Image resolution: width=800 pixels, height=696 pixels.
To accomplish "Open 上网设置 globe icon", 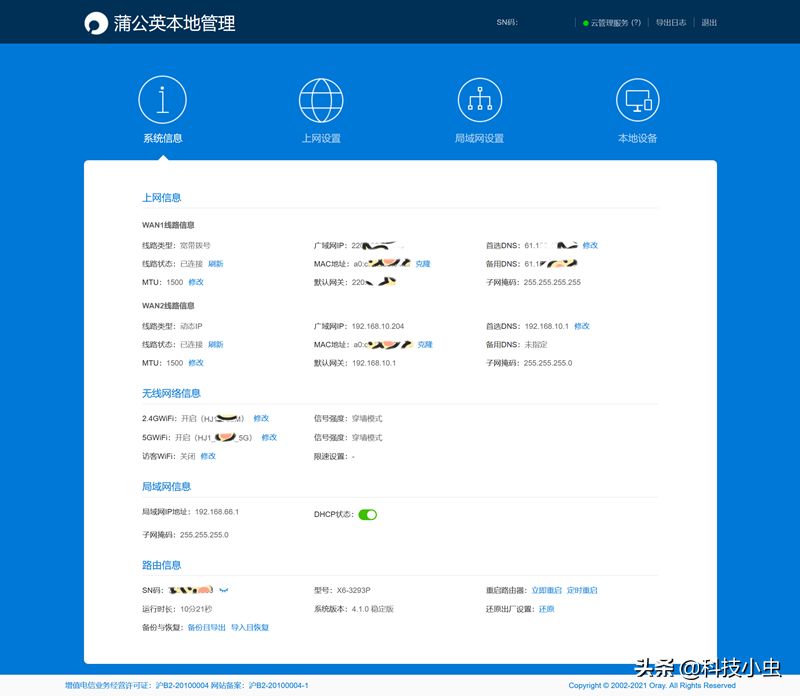I will [321, 100].
